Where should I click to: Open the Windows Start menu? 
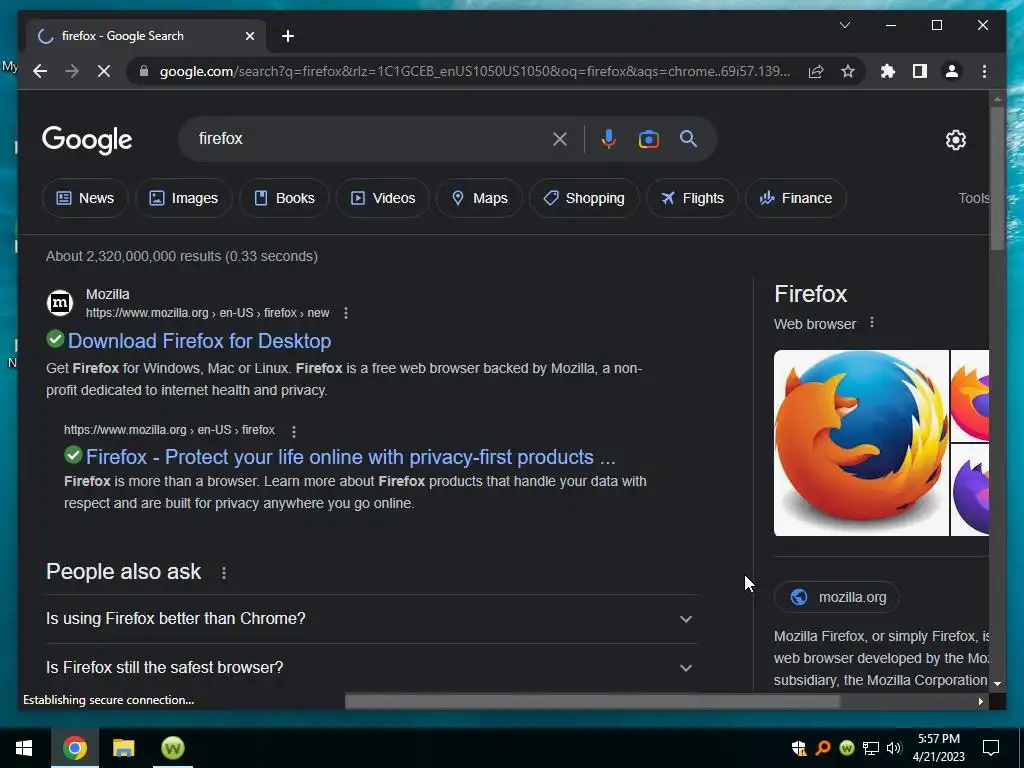24,748
